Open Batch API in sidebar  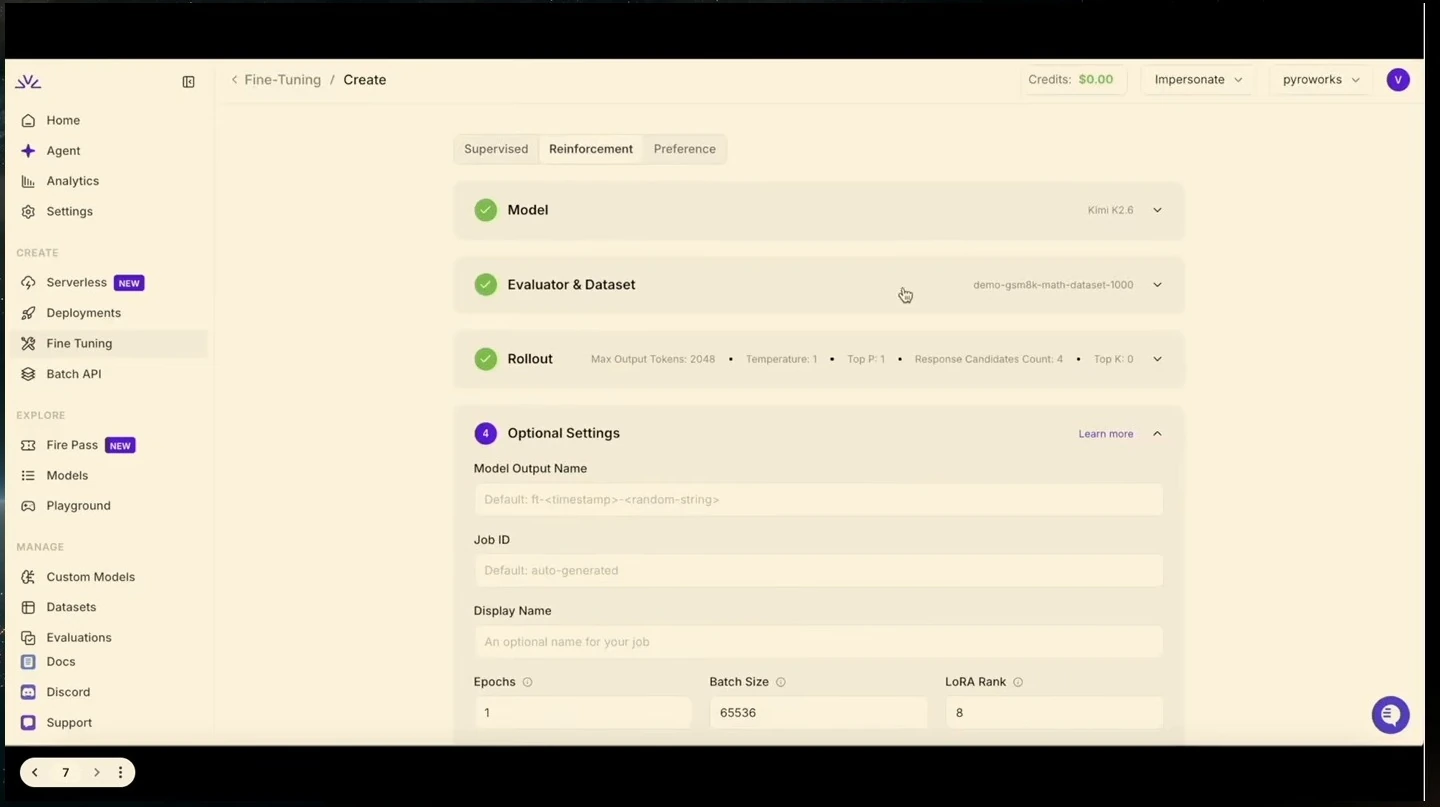click(x=73, y=374)
